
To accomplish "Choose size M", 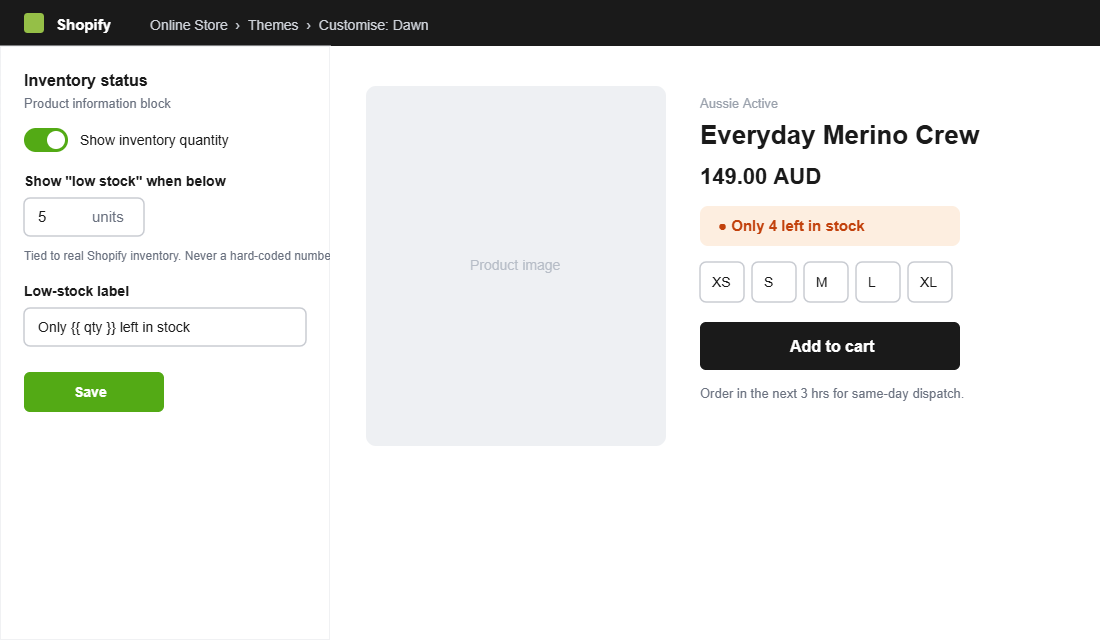I will click(x=826, y=282).
